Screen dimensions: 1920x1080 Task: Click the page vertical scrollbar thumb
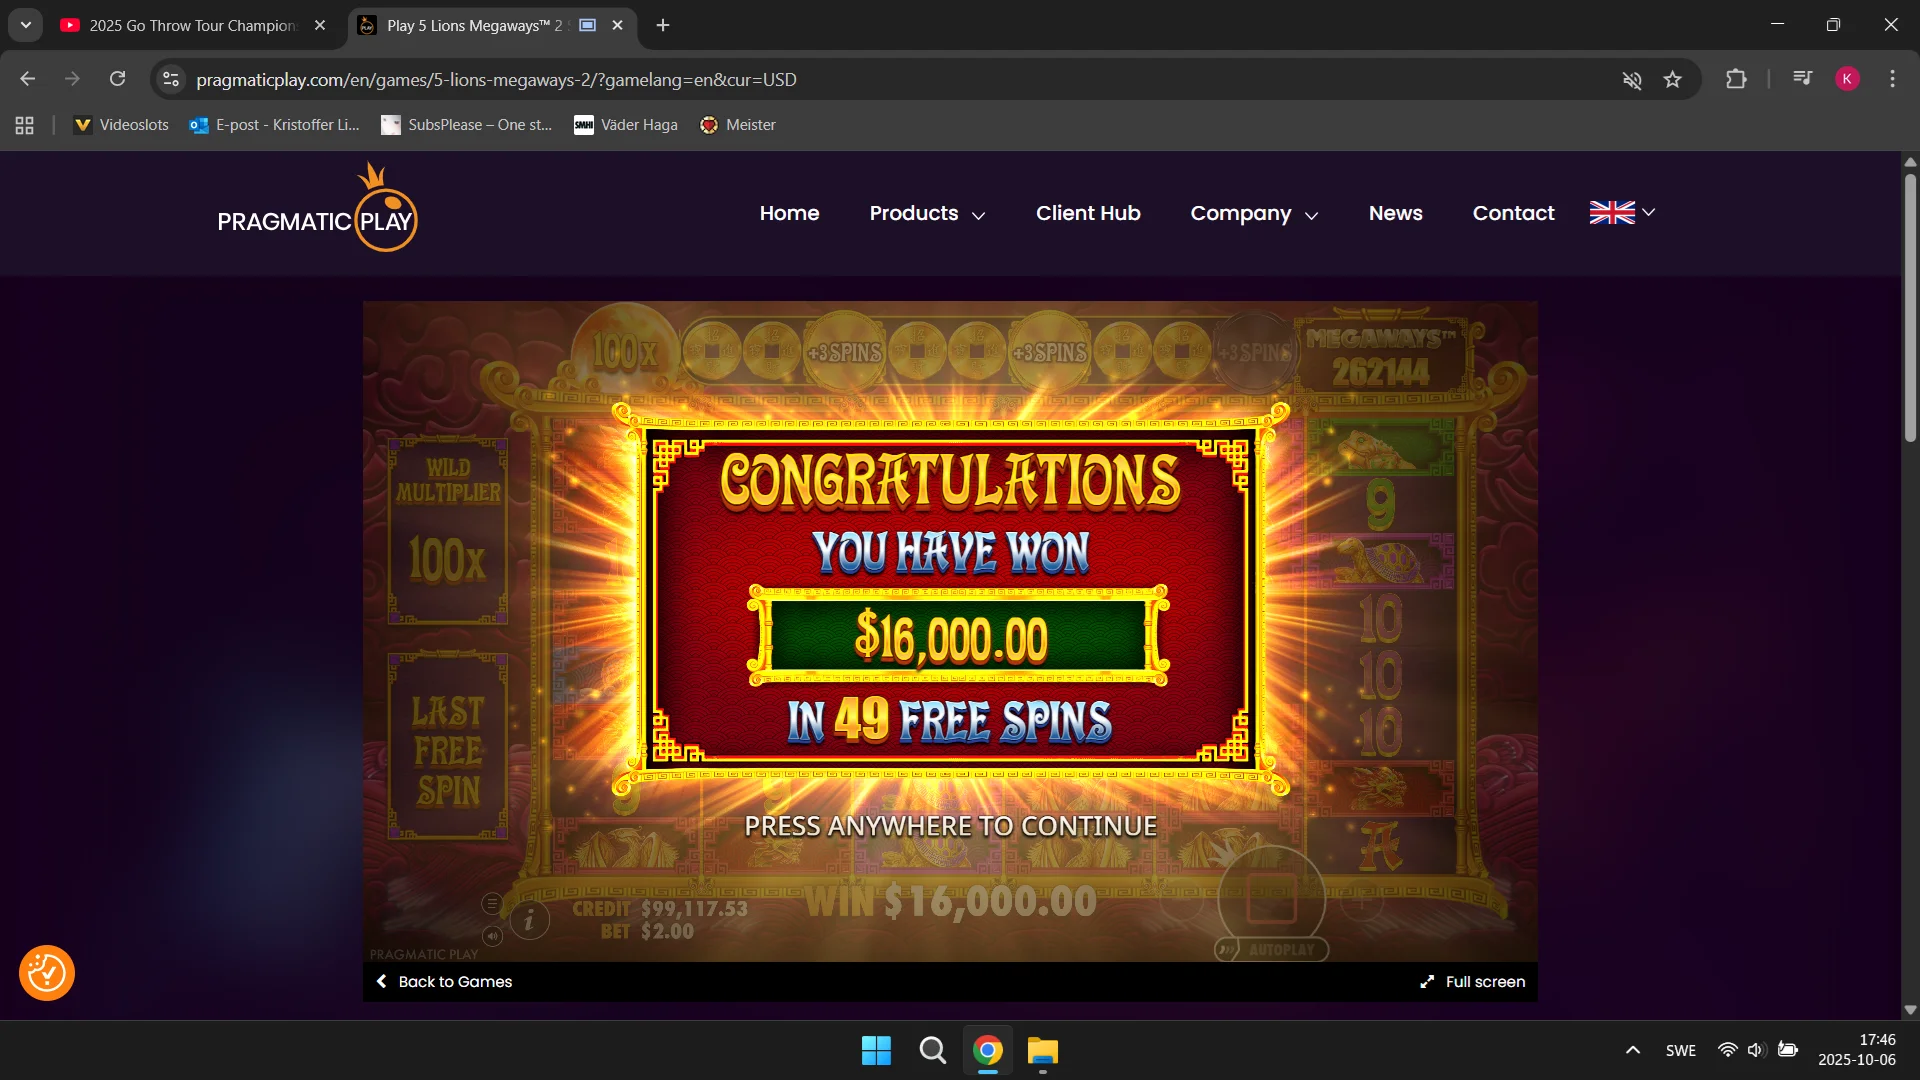click(x=1910, y=308)
